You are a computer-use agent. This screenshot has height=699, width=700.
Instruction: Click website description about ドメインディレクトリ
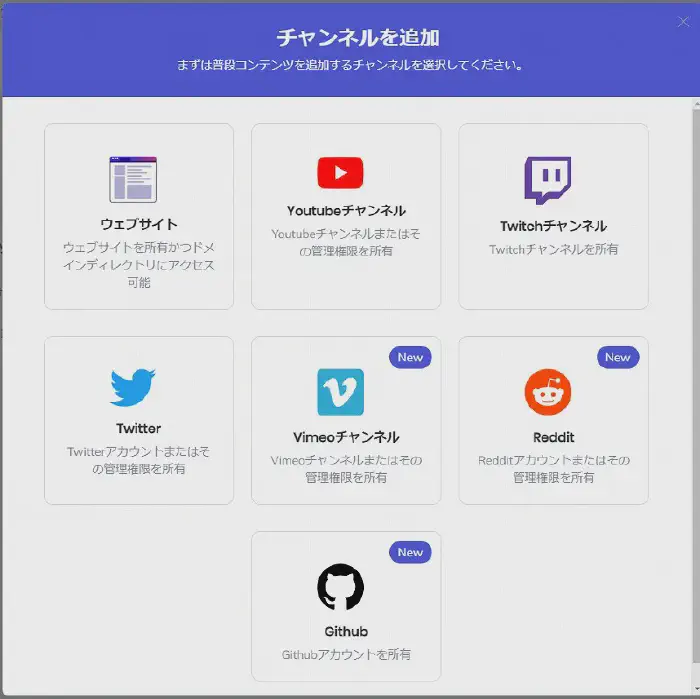coord(139,265)
